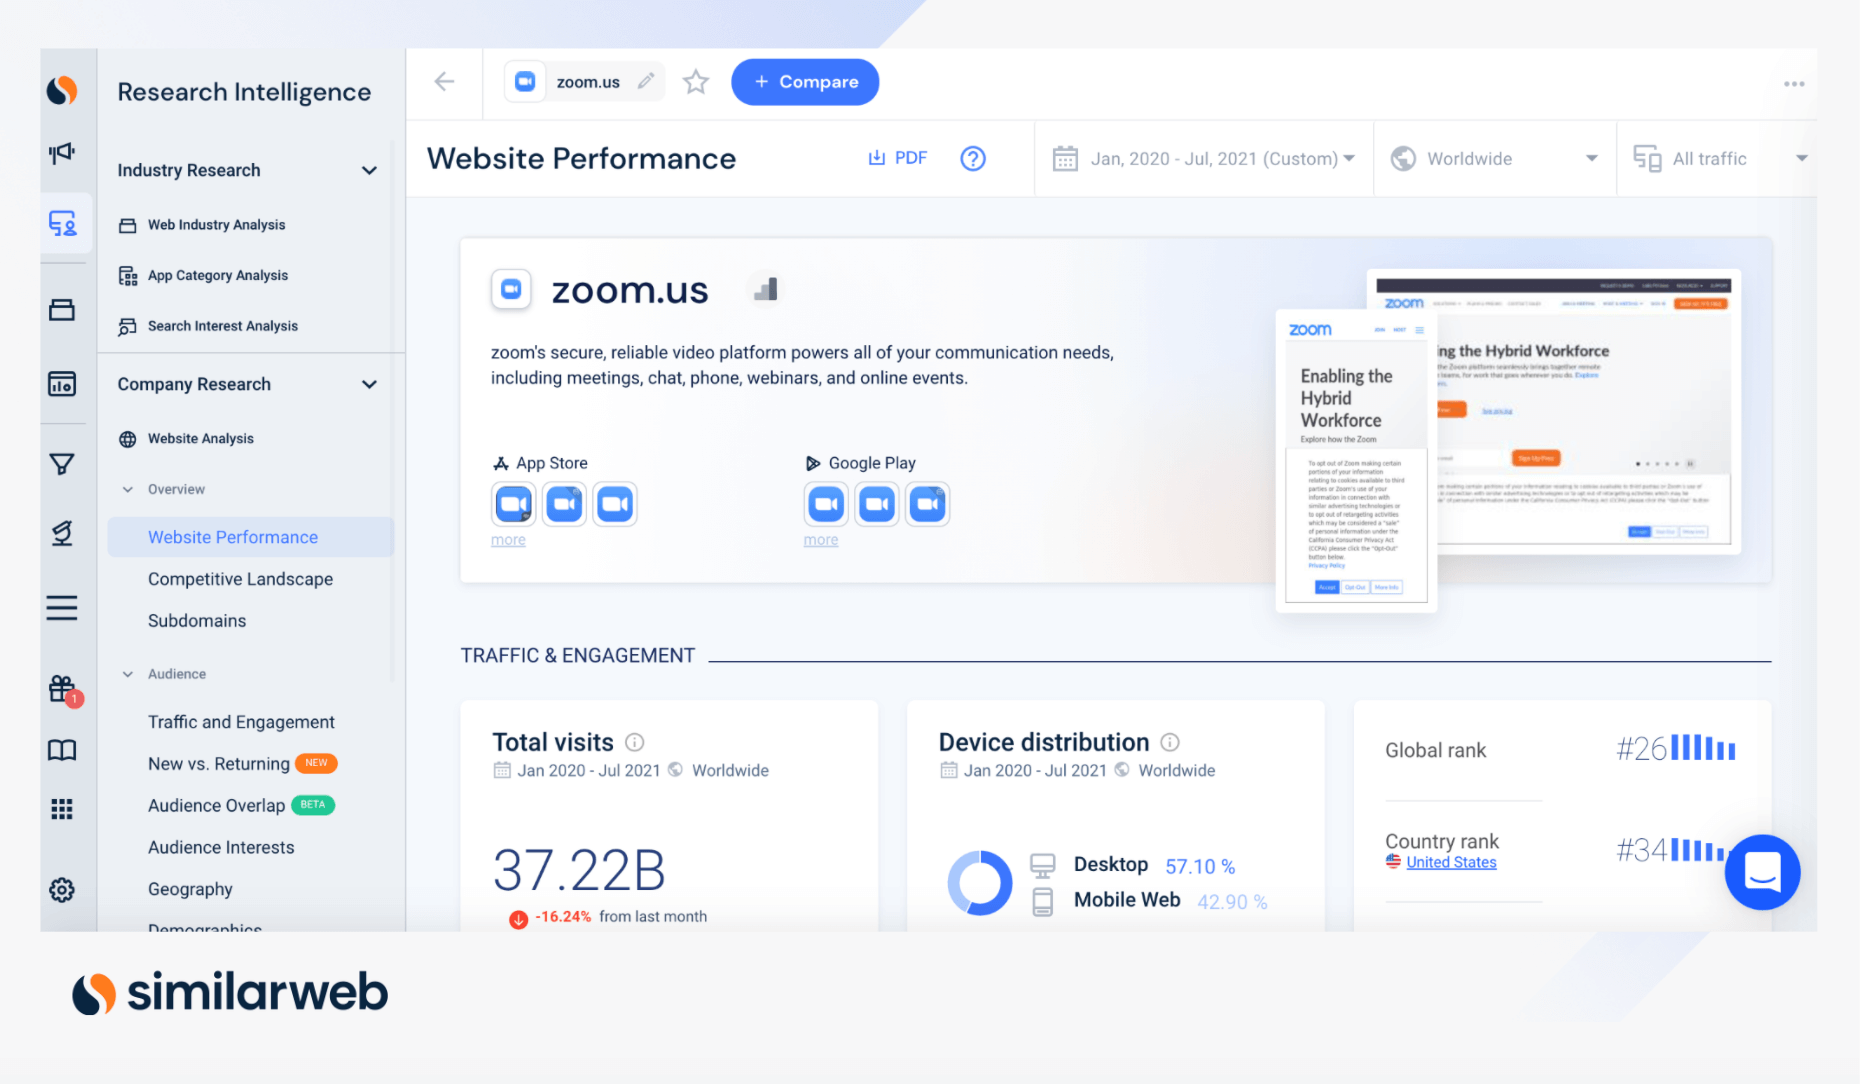Open the apps grid icon
The image size is (1860, 1084).
pyautogui.click(x=62, y=809)
